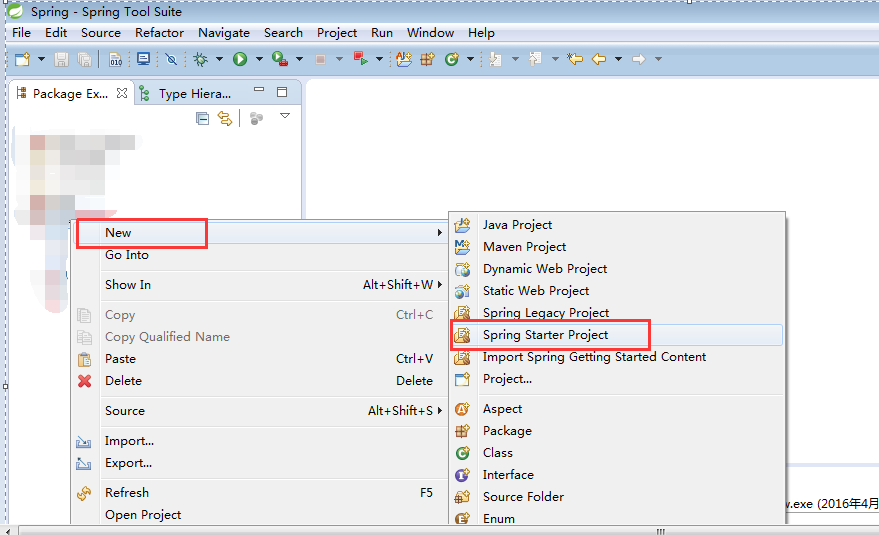The width and height of the screenshot is (879, 535).
Task: Click Last Edit Location icon
Action: (x=575, y=59)
